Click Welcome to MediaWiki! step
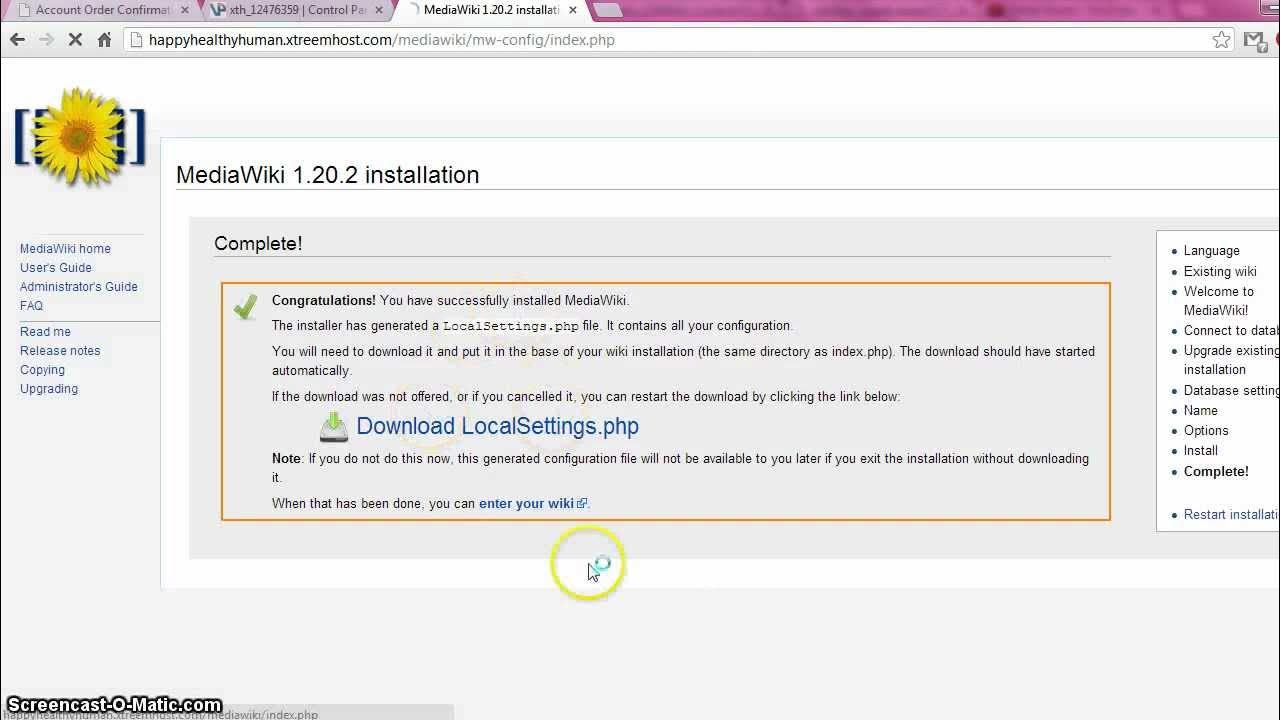Screen dimensions: 1280x720 pyautogui.click(x=1218, y=301)
